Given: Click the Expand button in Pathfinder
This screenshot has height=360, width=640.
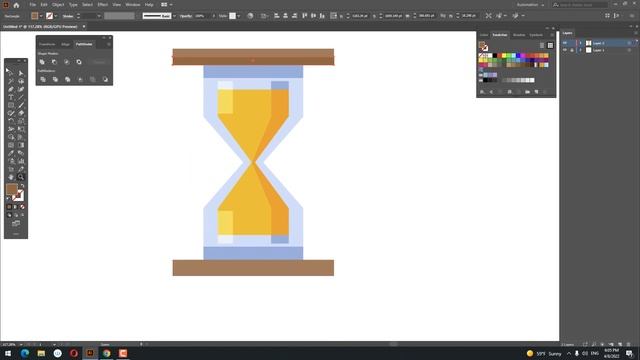Looking at the screenshot, I should [99, 62].
